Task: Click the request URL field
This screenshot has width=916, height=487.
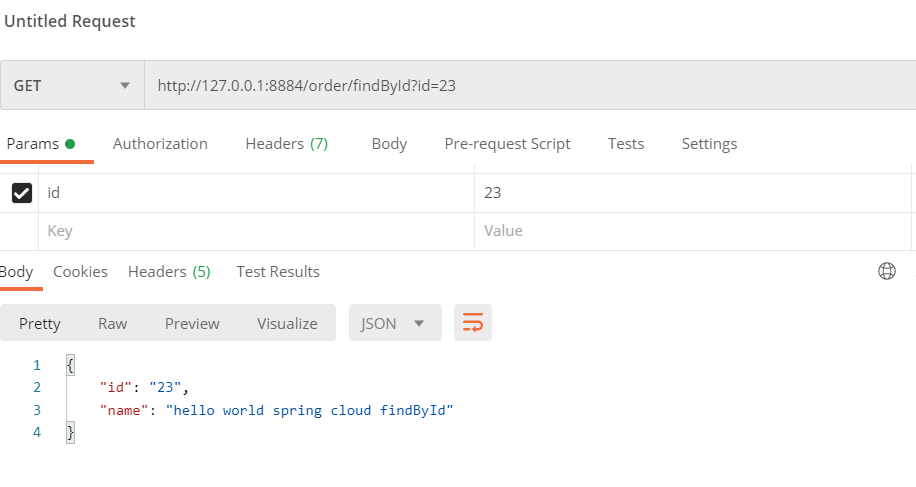Action: tap(530, 85)
